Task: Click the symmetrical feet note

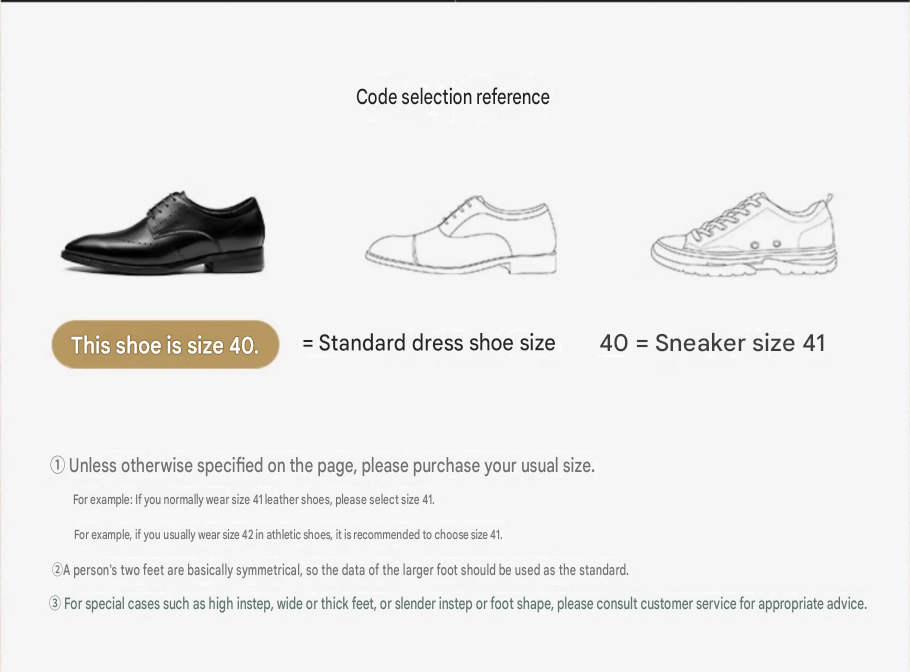Action: pos(345,570)
